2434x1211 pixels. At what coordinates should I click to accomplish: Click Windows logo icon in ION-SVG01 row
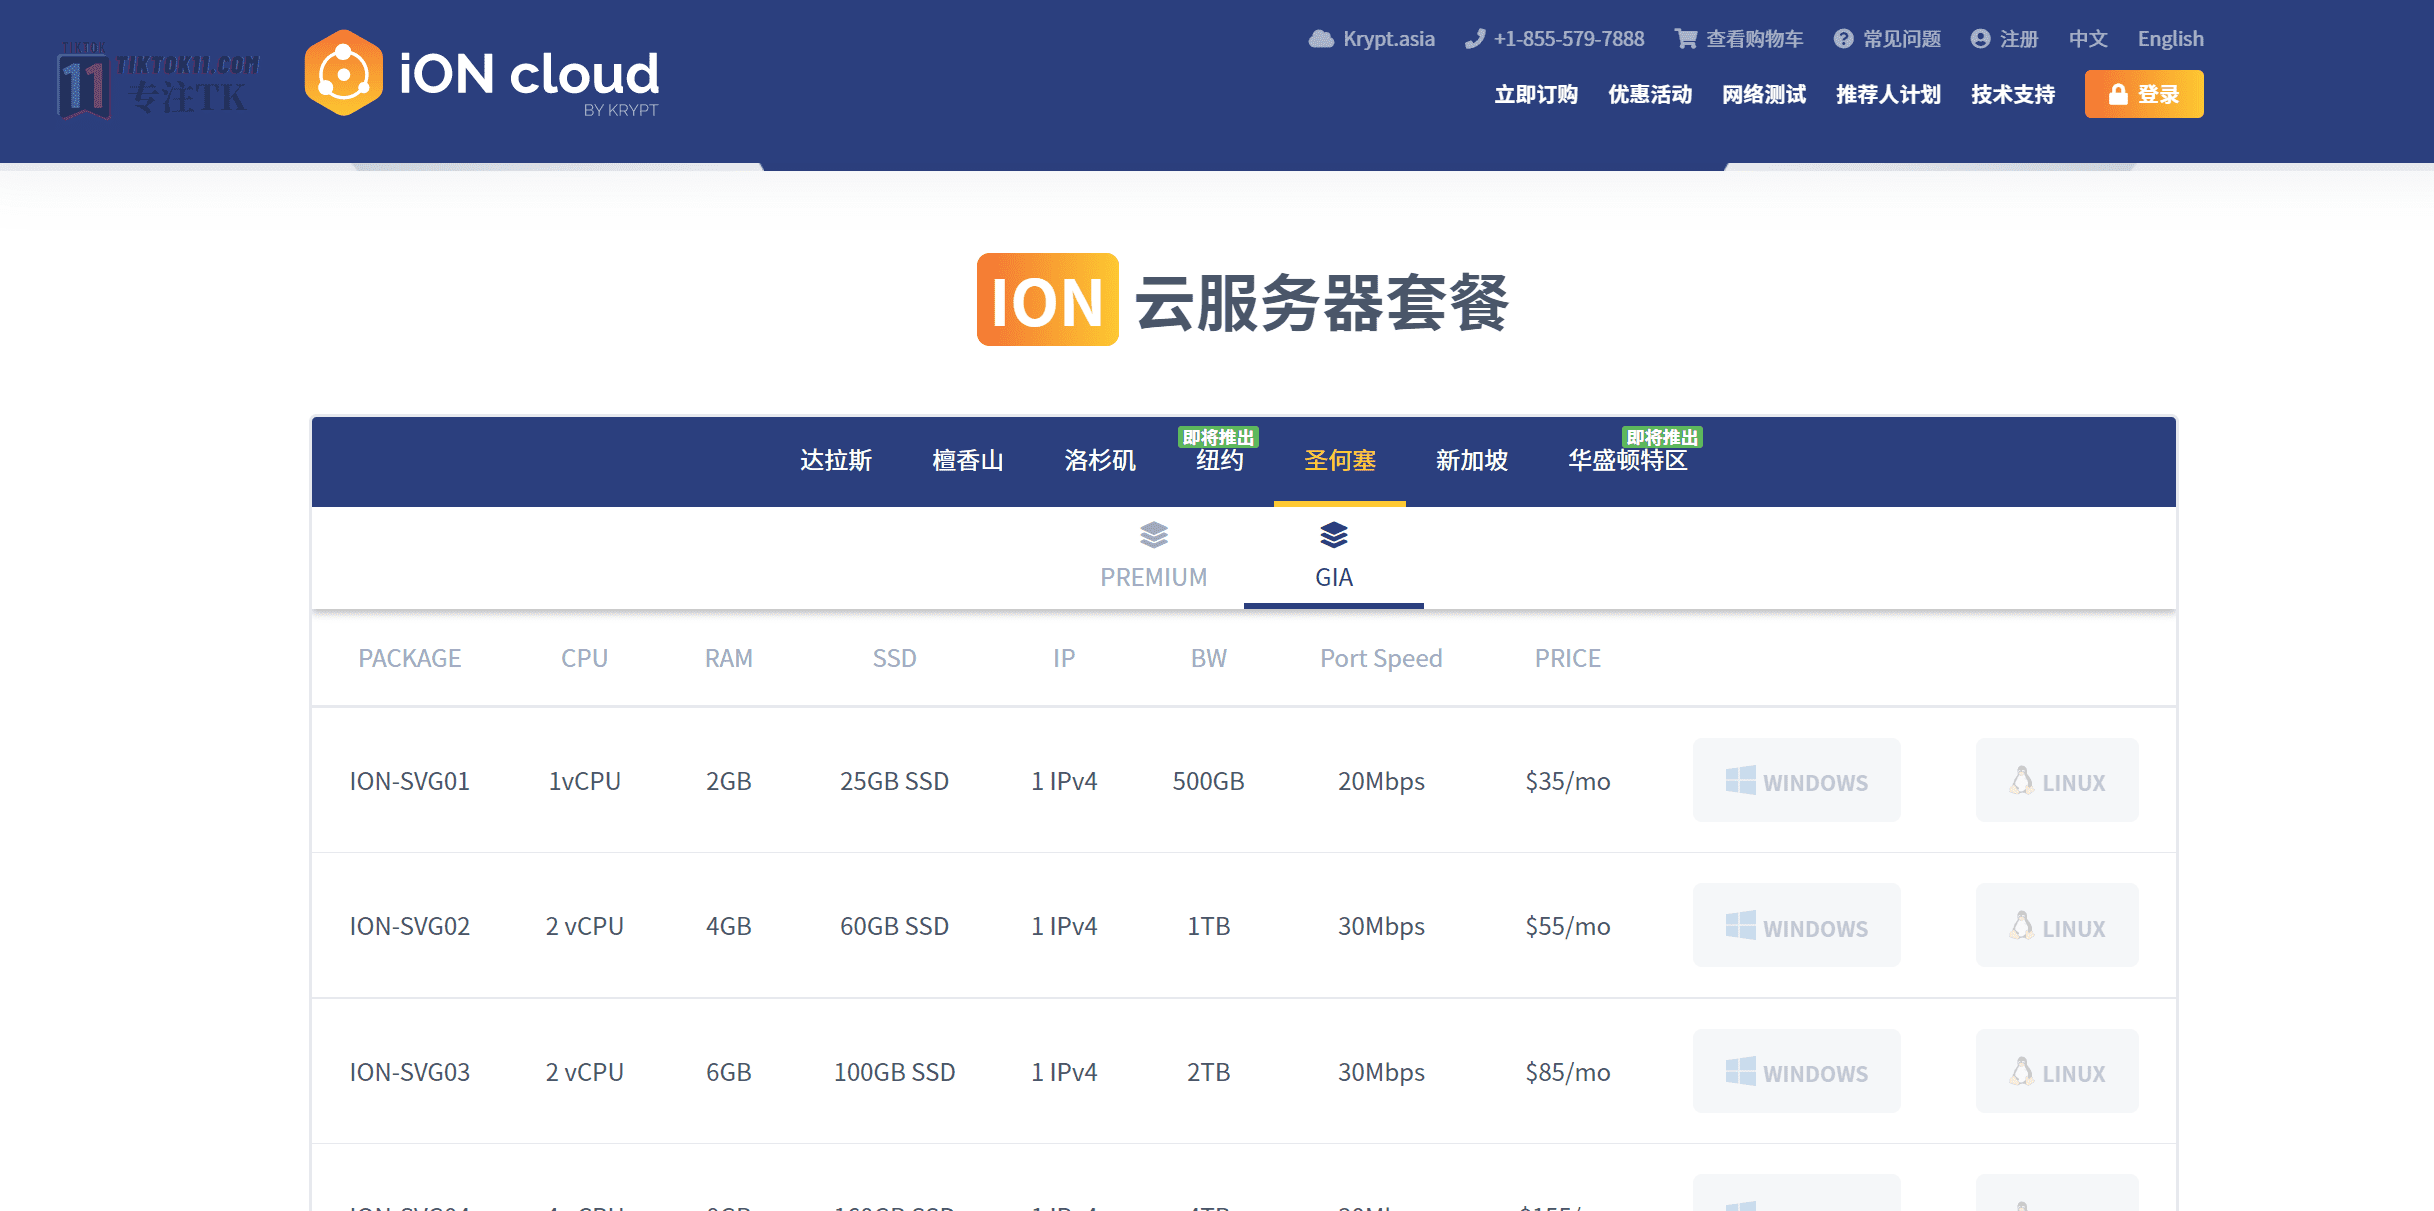[x=1741, y=780]
